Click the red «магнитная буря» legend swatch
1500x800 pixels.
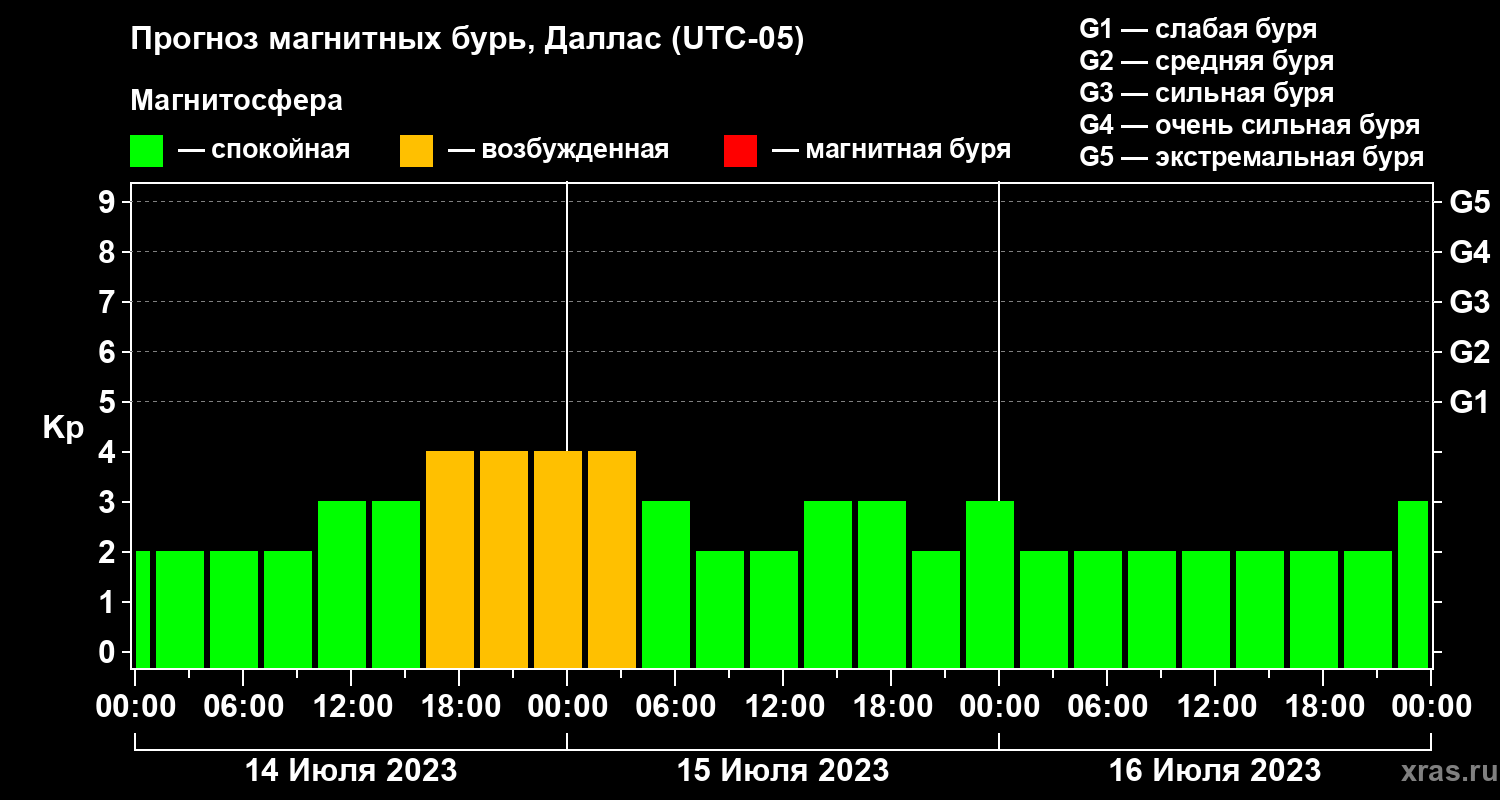pos(740,151)
